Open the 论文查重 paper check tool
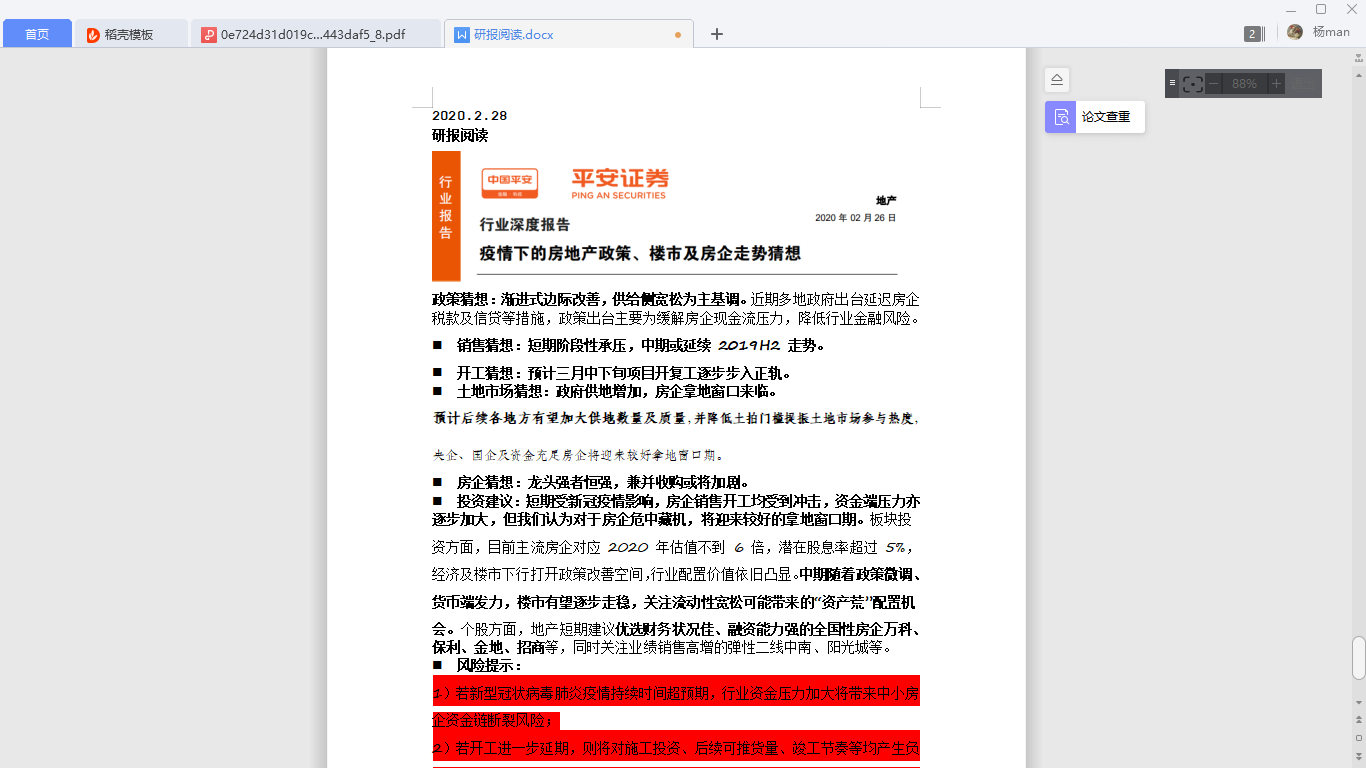 point(1095,117)
